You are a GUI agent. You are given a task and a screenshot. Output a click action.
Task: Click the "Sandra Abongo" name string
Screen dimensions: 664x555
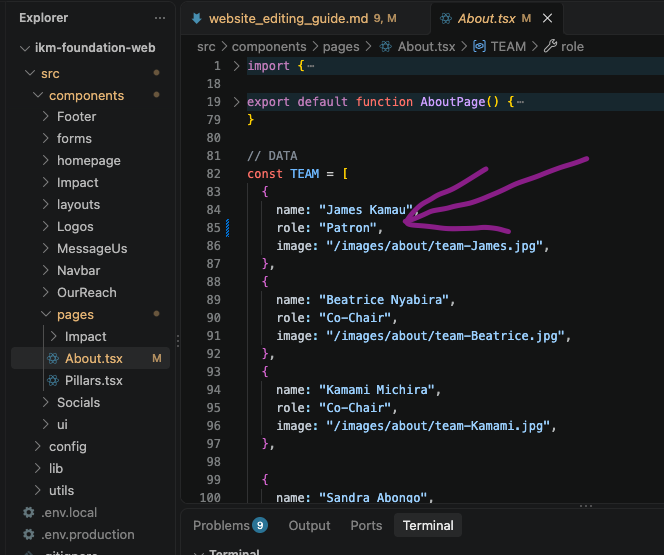tap(373, 497)
